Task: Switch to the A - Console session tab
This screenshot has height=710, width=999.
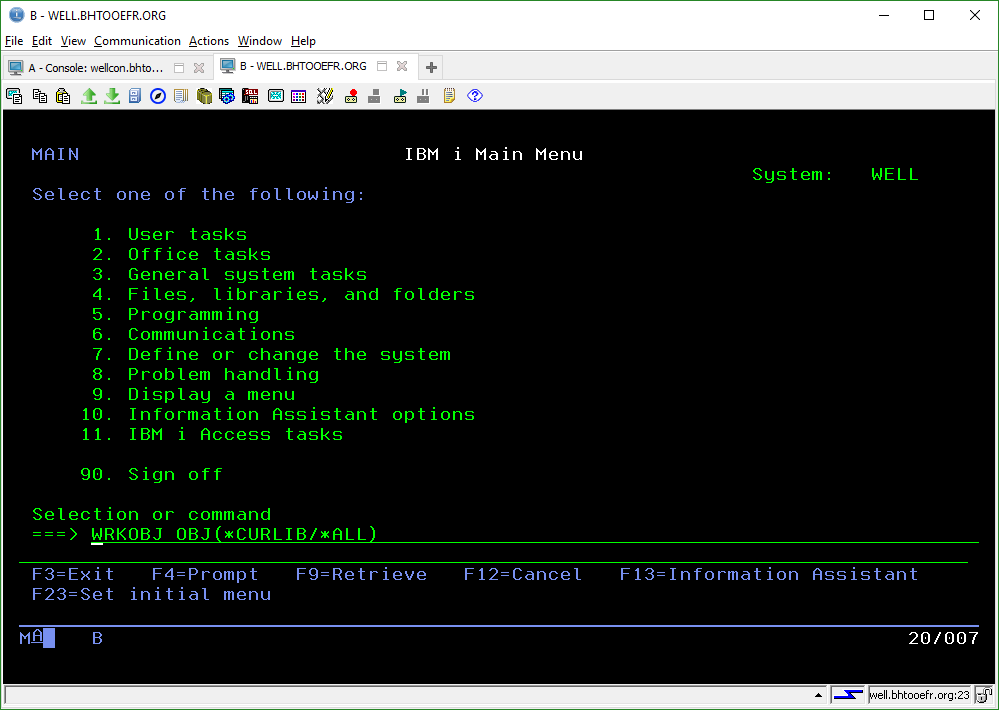Action: pos(94,68)
